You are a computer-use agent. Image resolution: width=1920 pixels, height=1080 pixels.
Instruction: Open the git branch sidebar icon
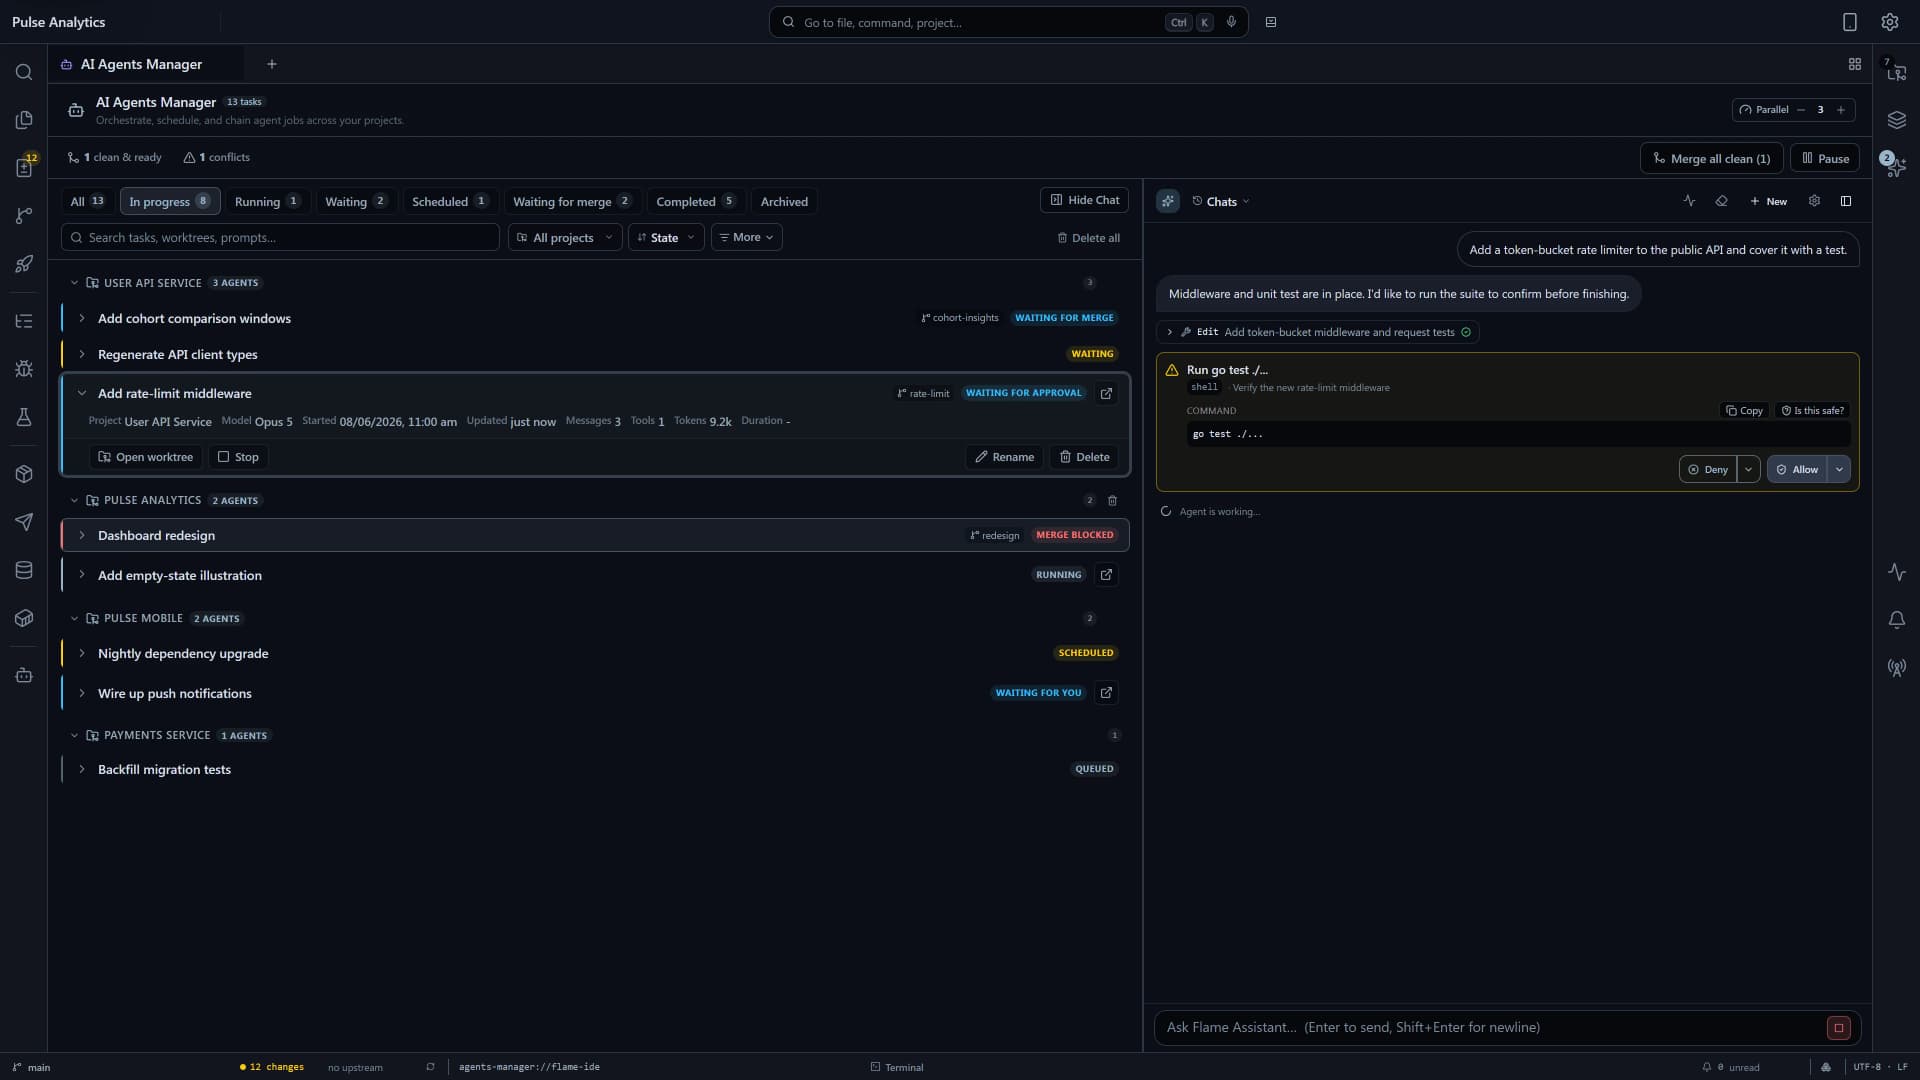click(x=24, y=216)
